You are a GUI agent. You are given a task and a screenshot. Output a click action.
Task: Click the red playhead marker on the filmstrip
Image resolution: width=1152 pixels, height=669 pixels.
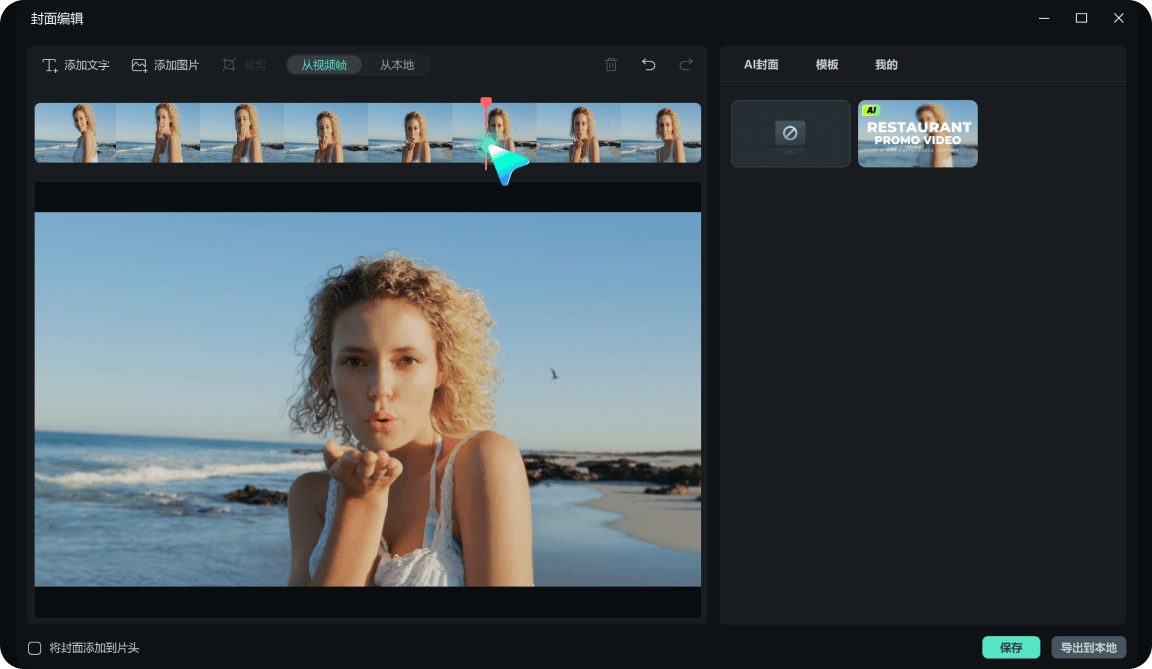(486, 103)
